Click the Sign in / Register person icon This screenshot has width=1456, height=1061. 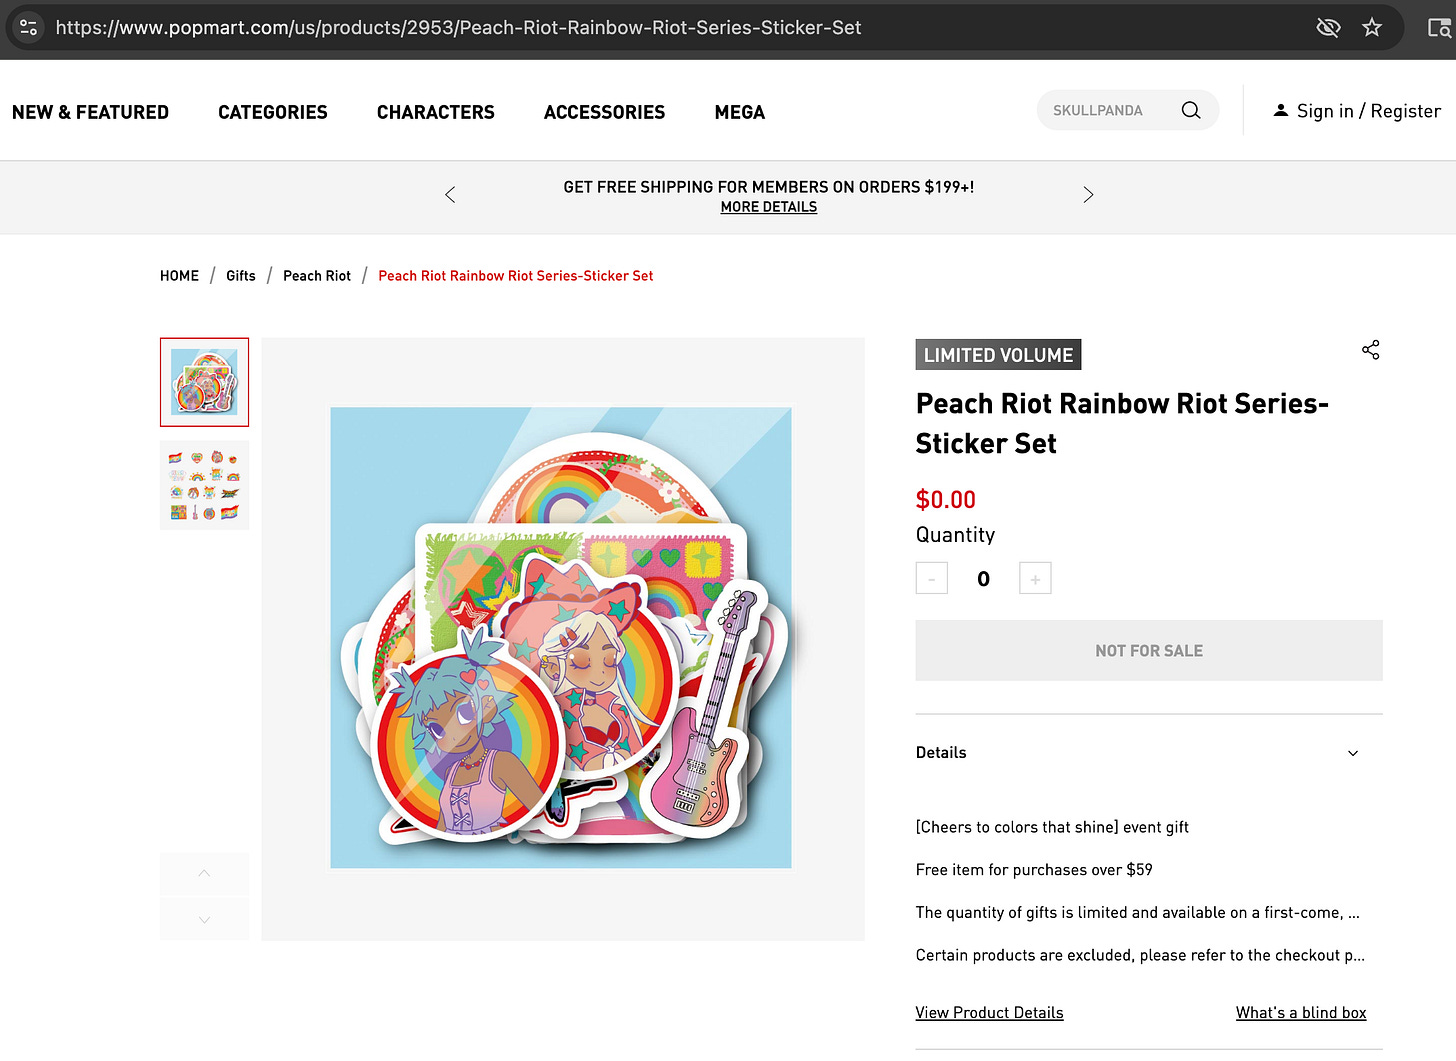point(1281,110)
